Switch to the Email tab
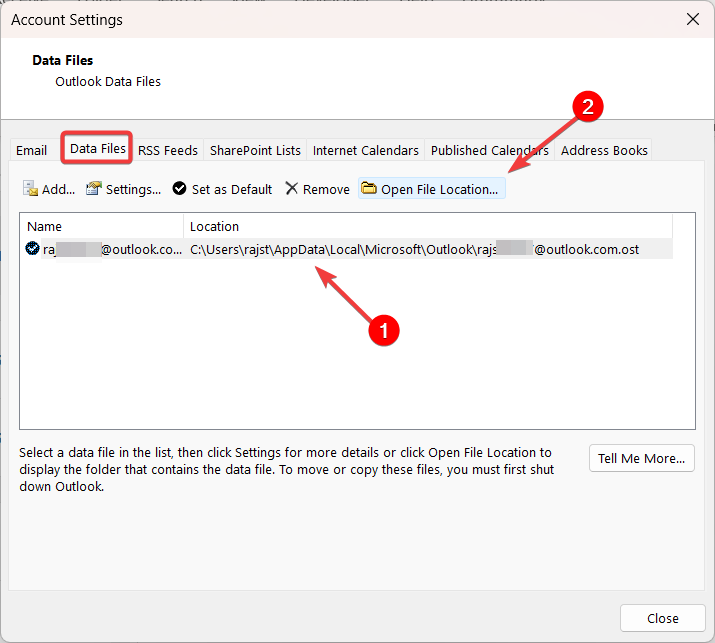This screenshot has height=643, width=715. point(31,150)
